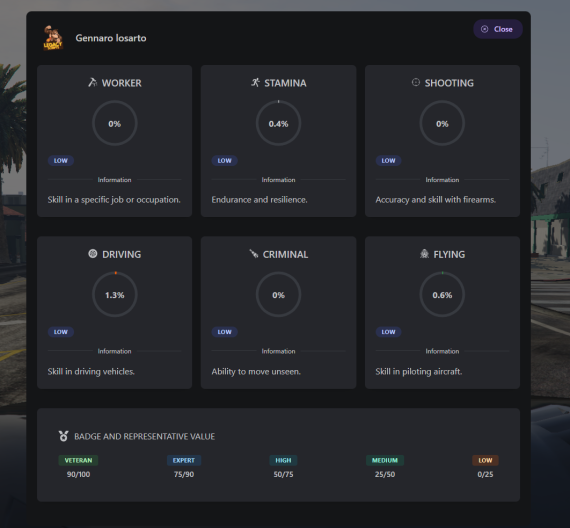Screen dimensions: 570x528
Task: Click the SHOOTING card title
Action: [449, 83]
